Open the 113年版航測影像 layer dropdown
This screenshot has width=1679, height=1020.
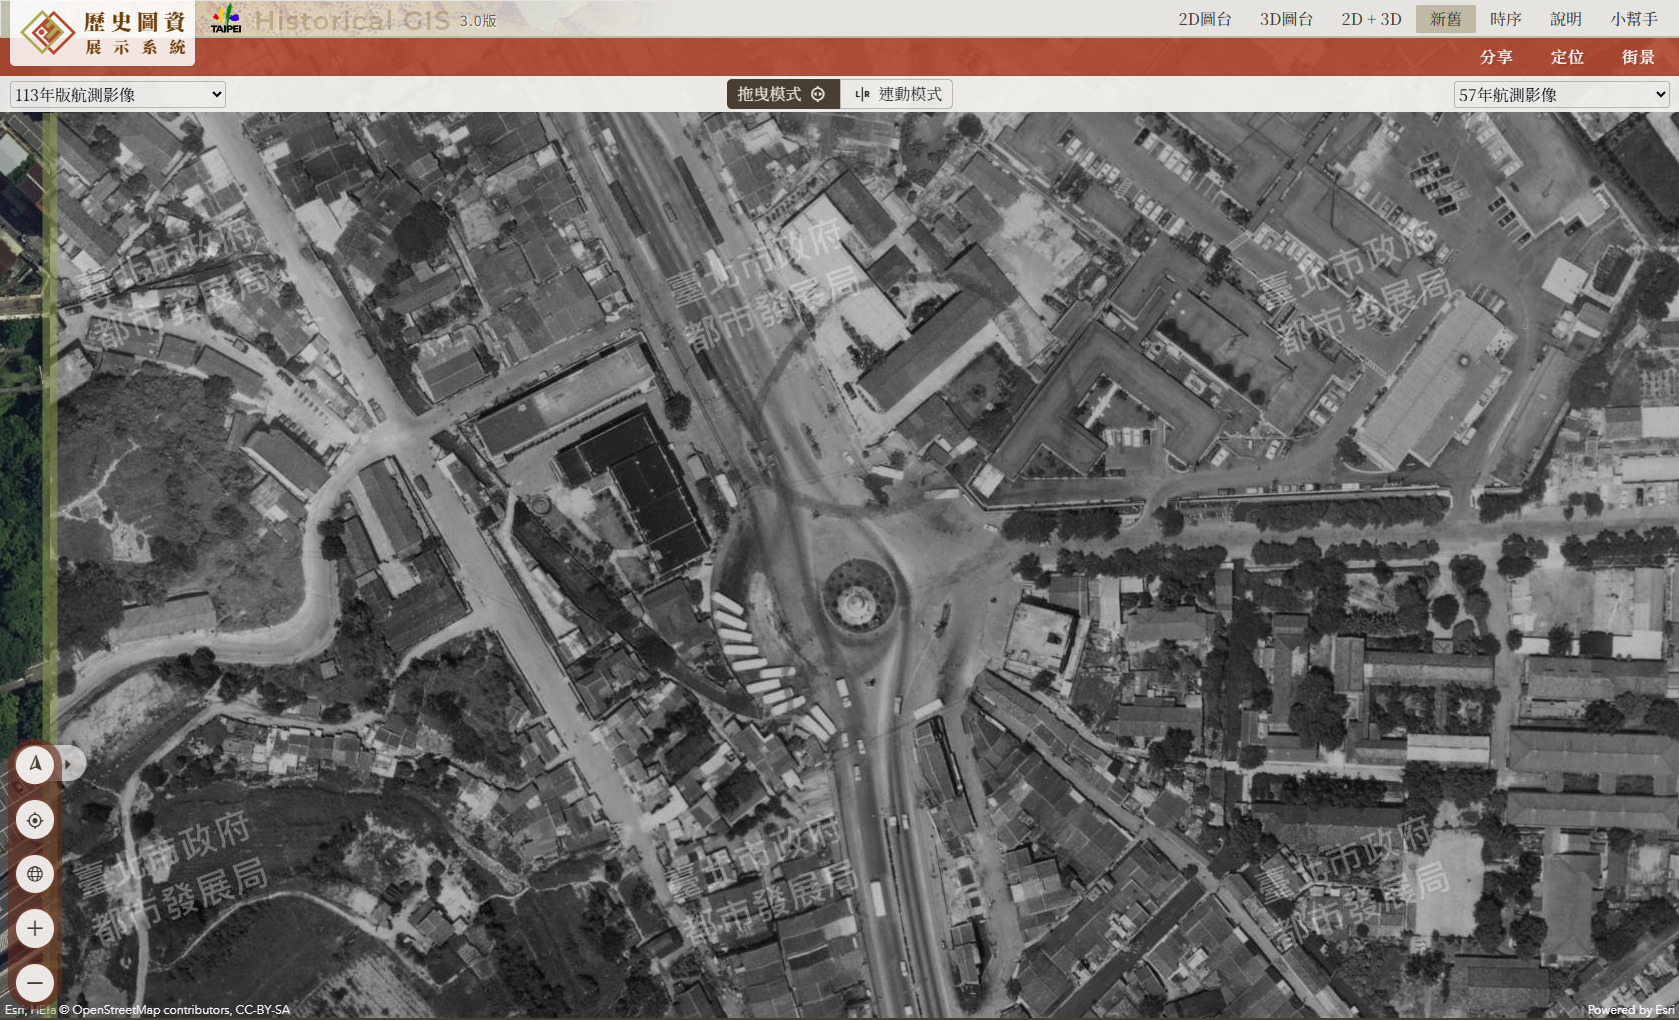[x=117, y=95]
